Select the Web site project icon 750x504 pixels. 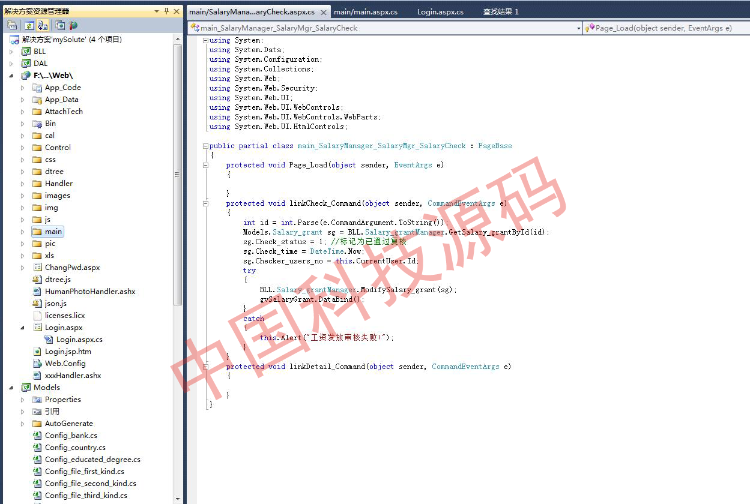tap(26, 76)
